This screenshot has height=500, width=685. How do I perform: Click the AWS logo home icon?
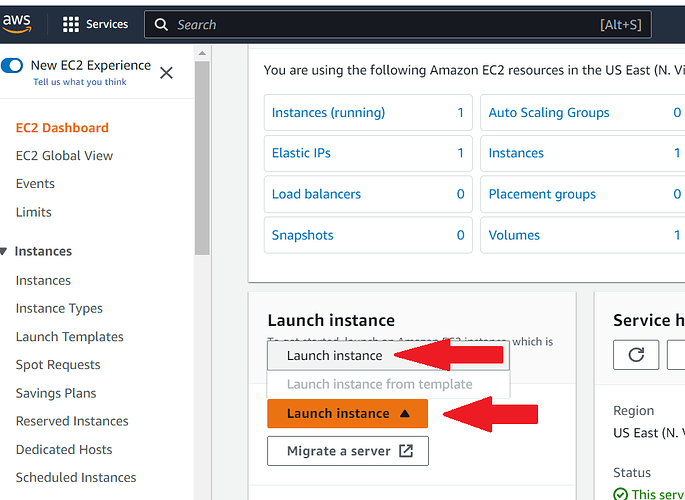pos(17,23)
